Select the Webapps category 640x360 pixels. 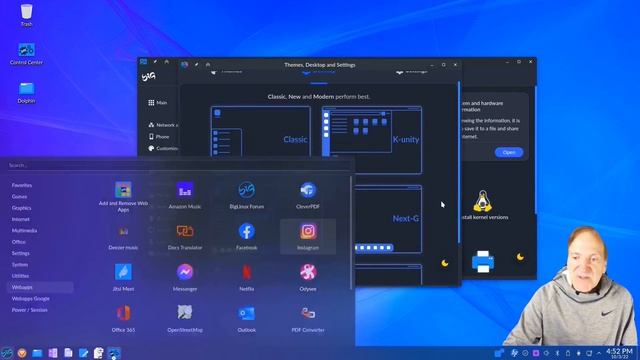click(40, 287)
